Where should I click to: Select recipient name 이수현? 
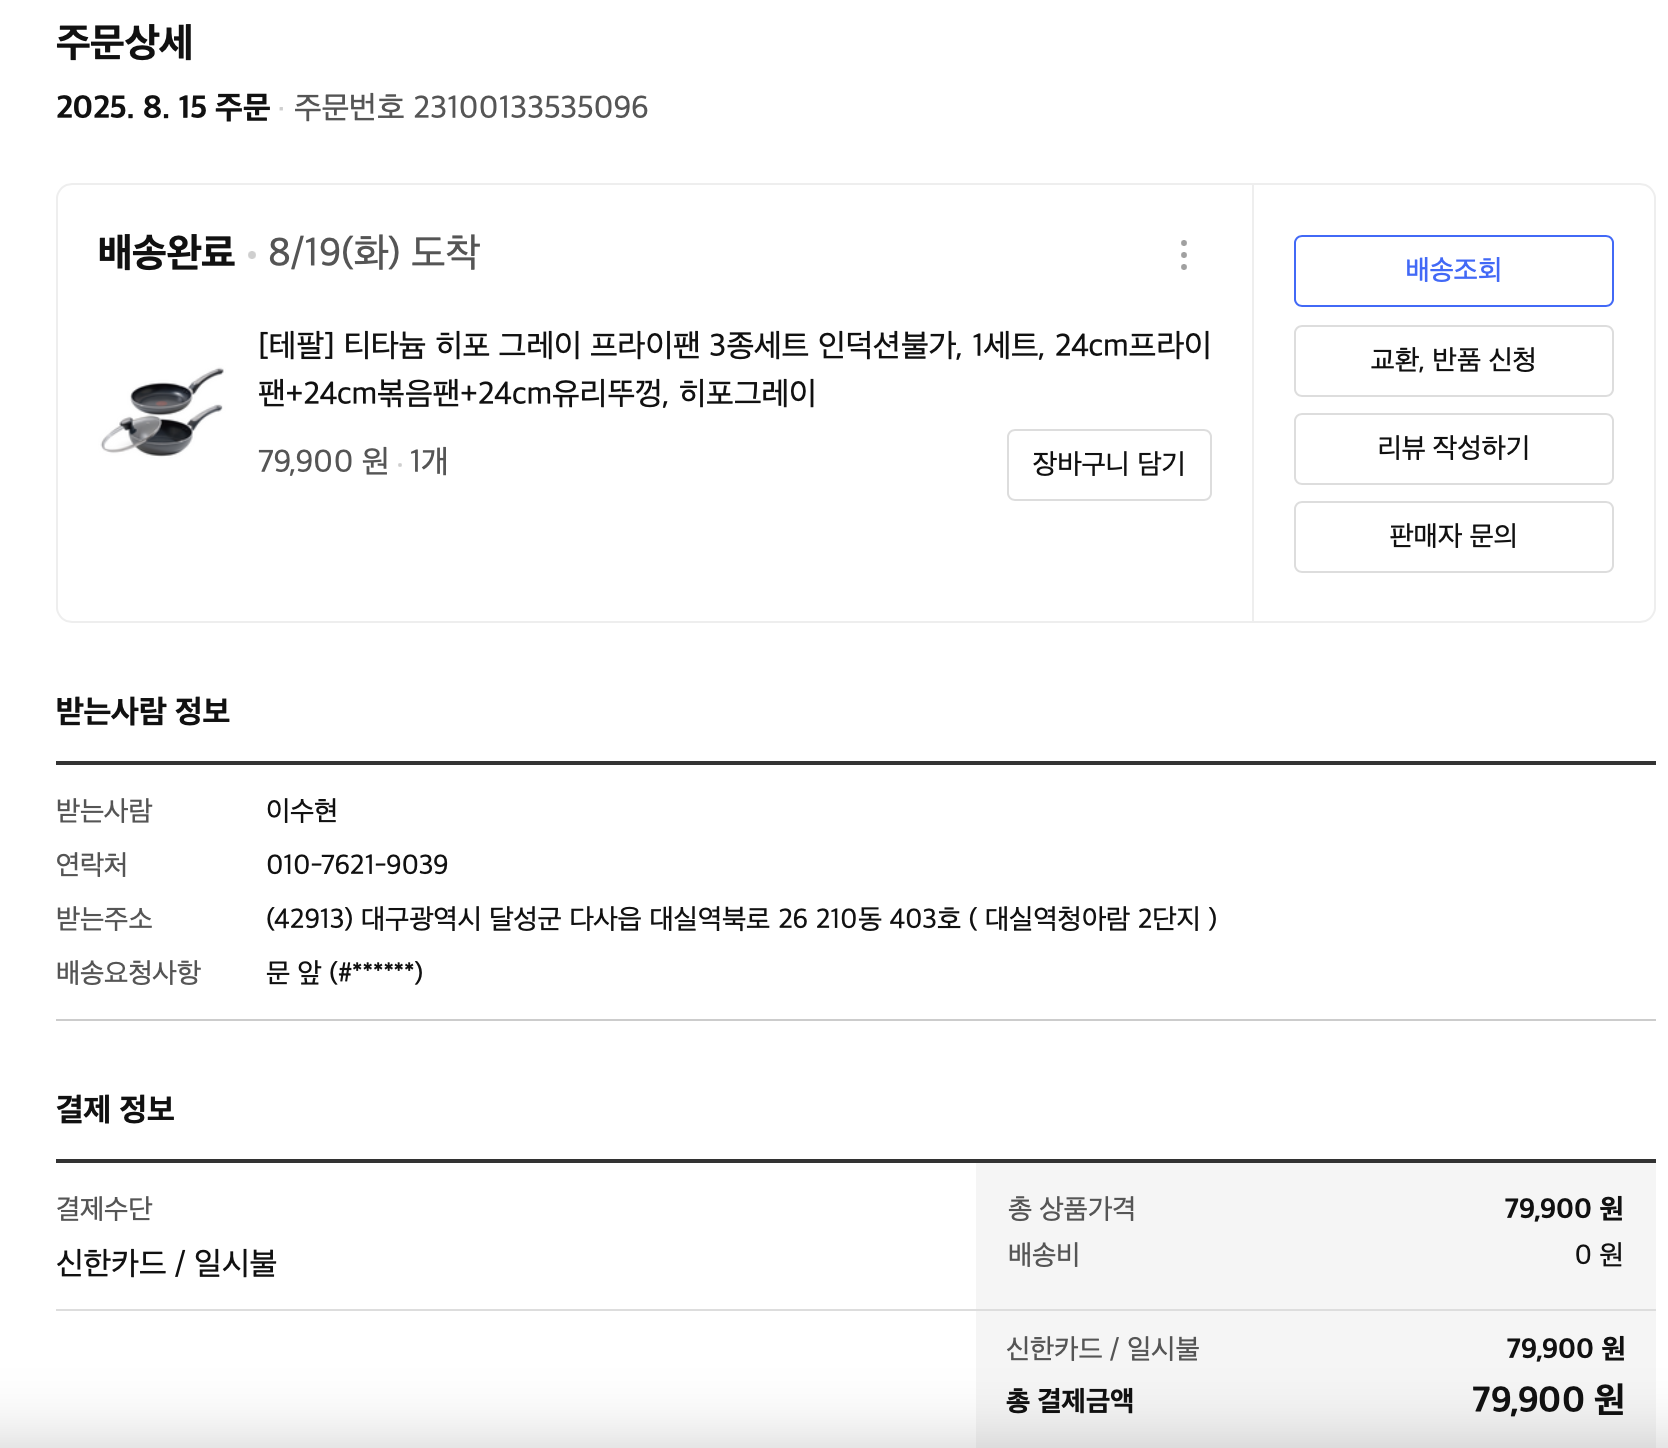(x=302, y=810)
